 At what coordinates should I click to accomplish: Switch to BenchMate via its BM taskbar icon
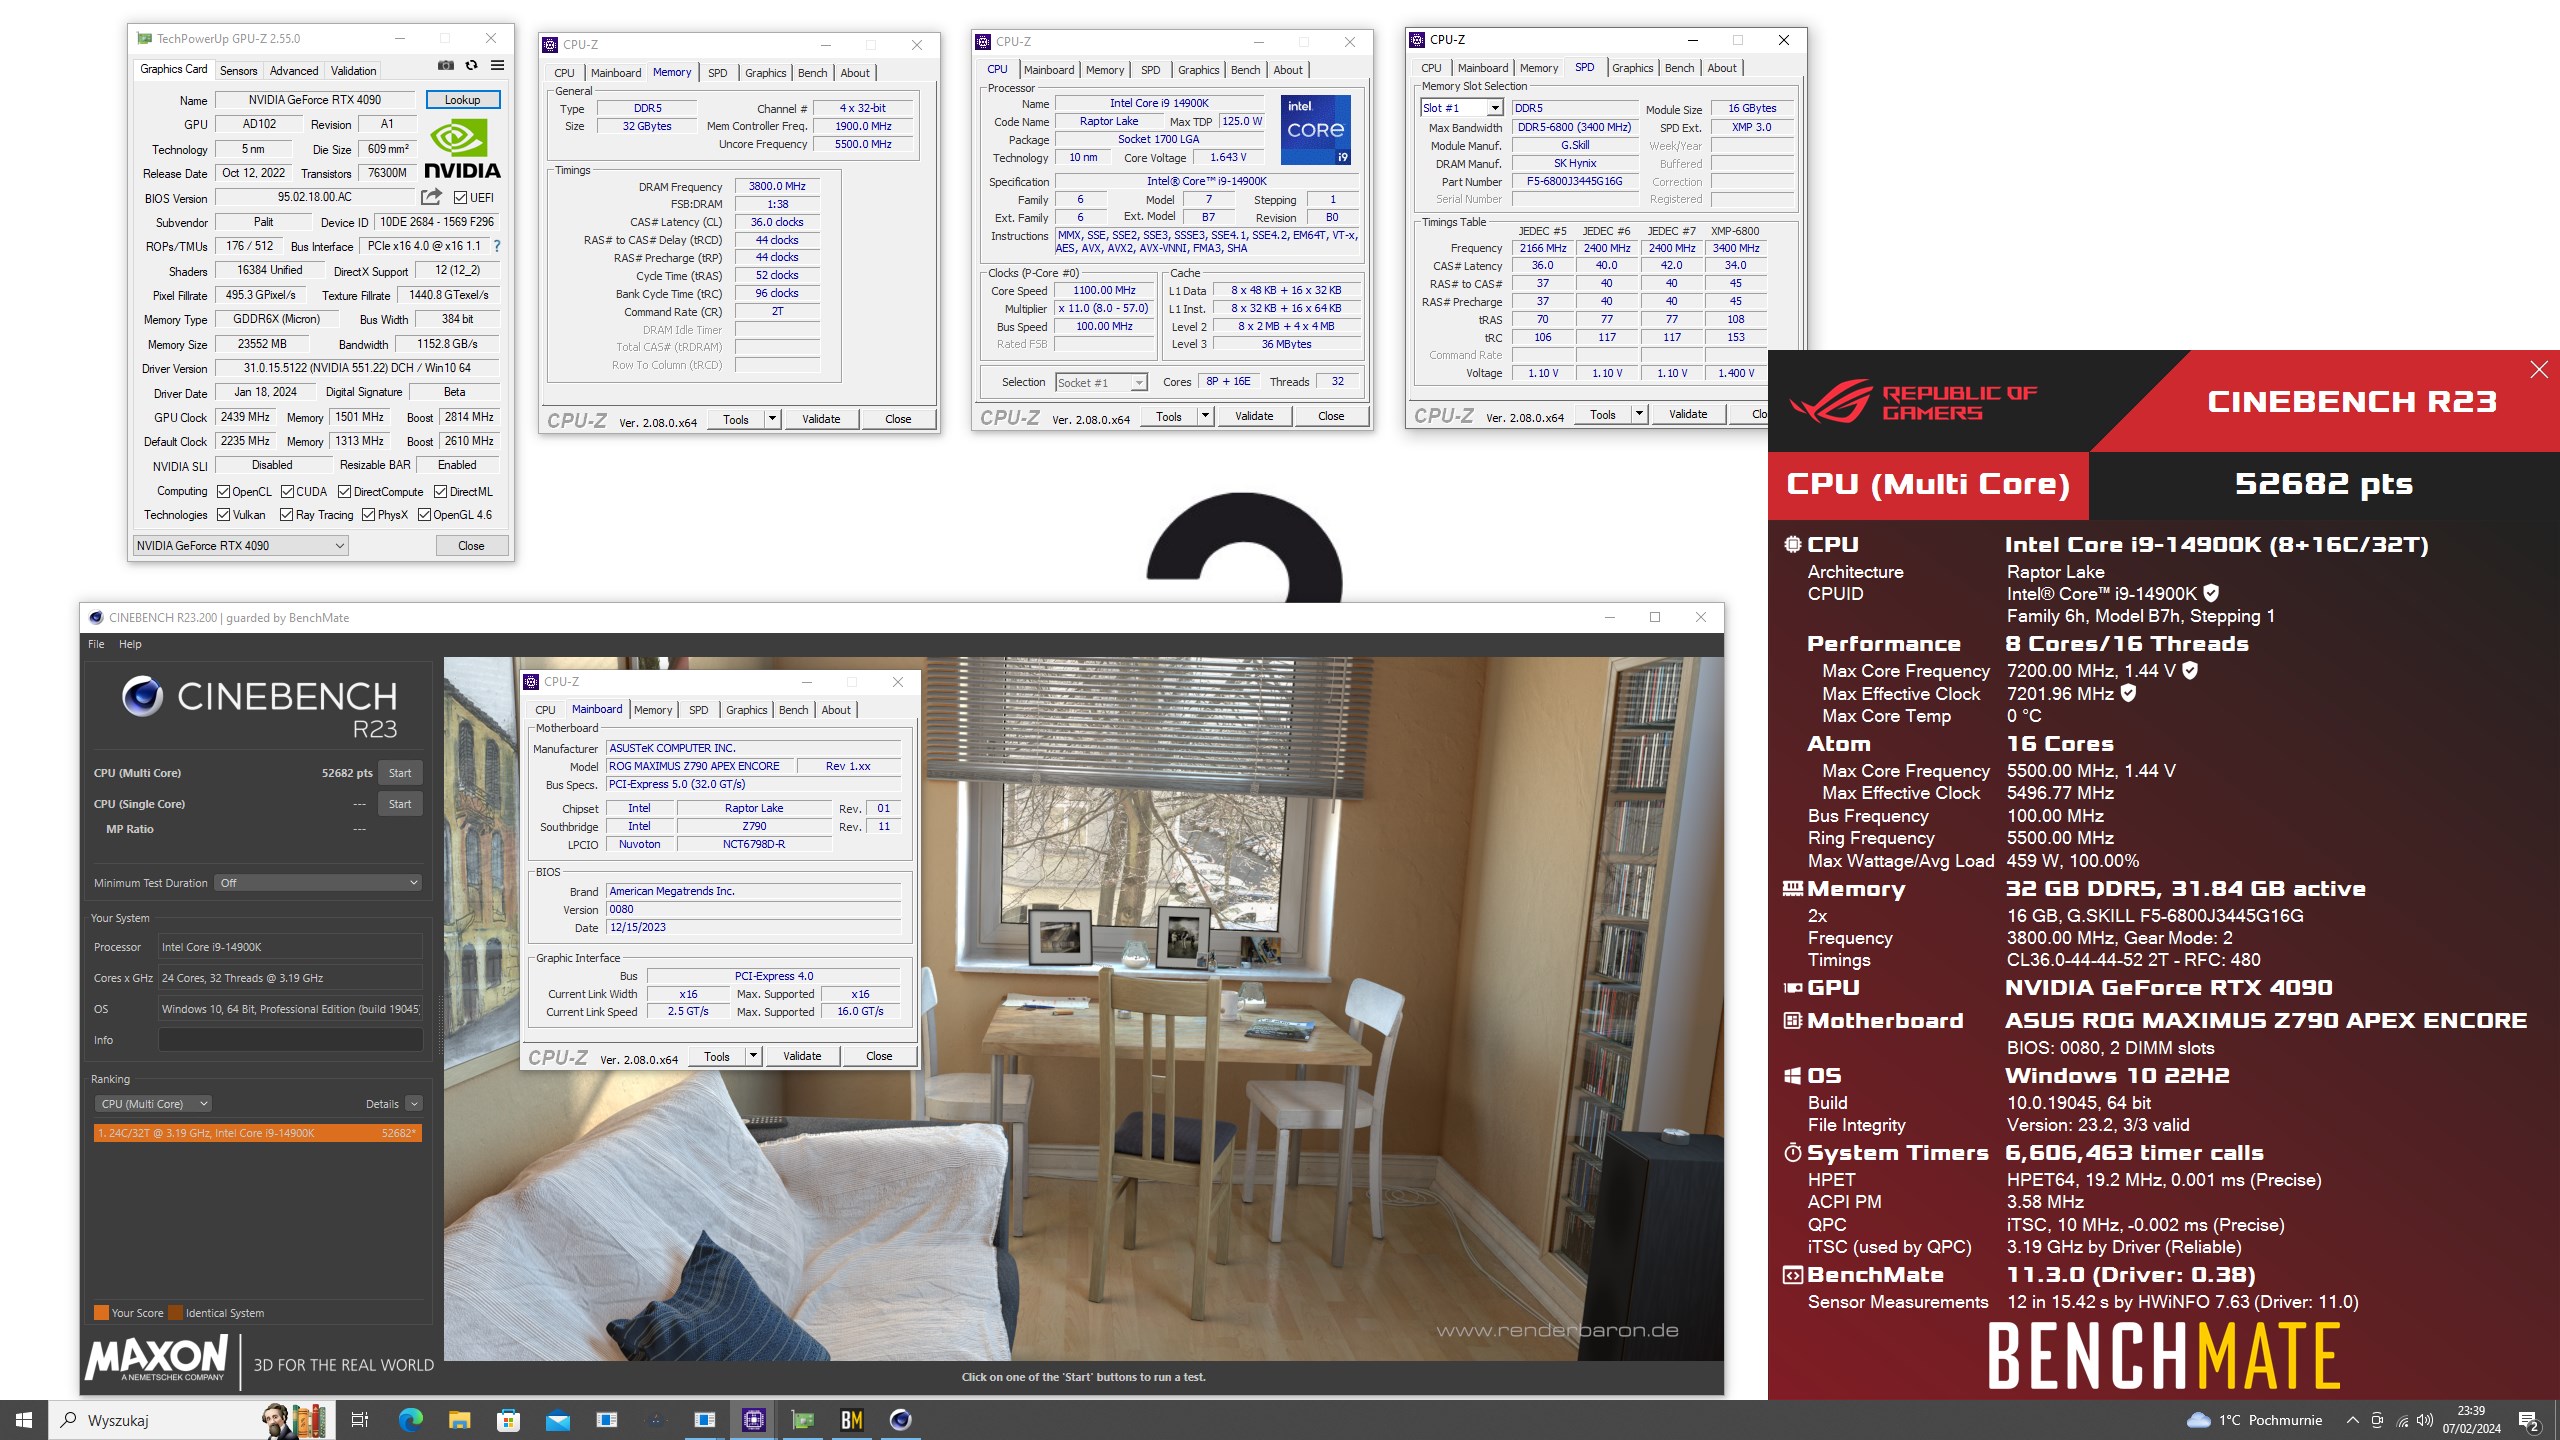(x=852, y=1420)
